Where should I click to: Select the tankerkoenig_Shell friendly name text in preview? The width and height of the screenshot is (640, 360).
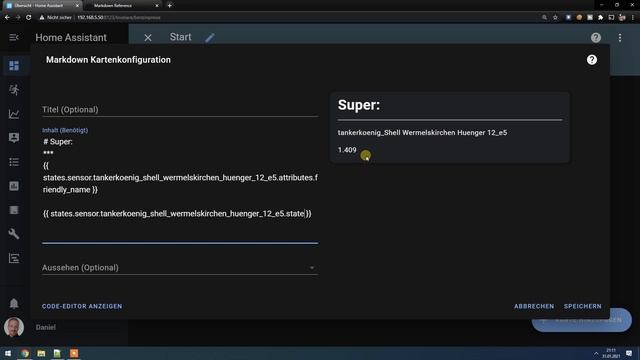[422, 133]
